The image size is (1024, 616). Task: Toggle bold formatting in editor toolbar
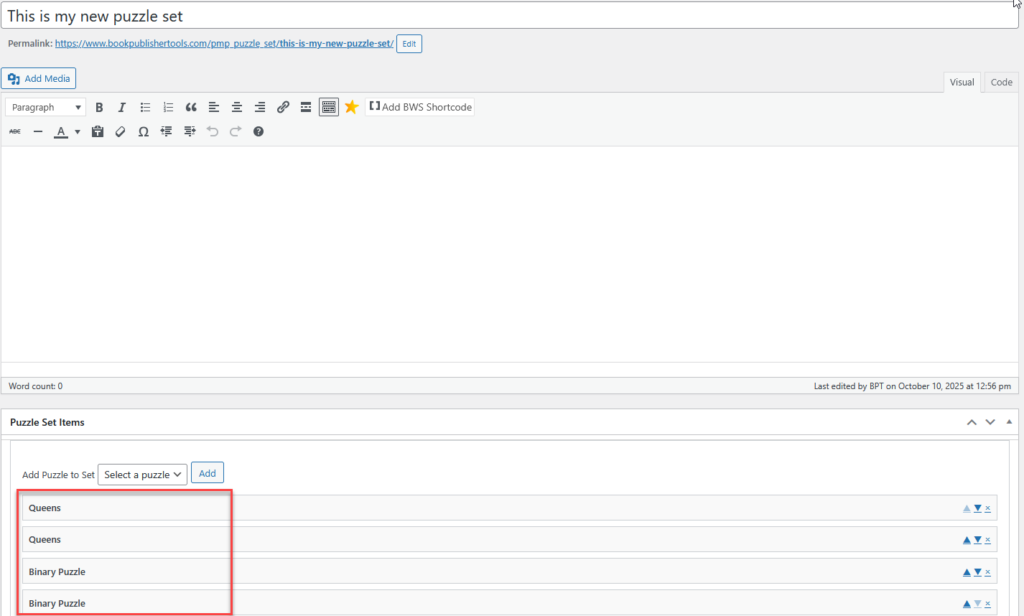pos(99,107)
